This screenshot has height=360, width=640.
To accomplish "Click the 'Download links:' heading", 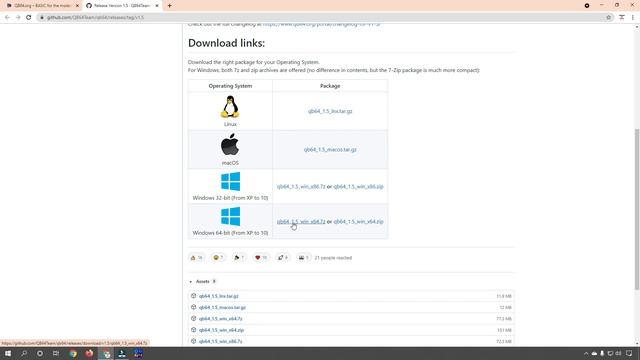I will coord(227,43).
